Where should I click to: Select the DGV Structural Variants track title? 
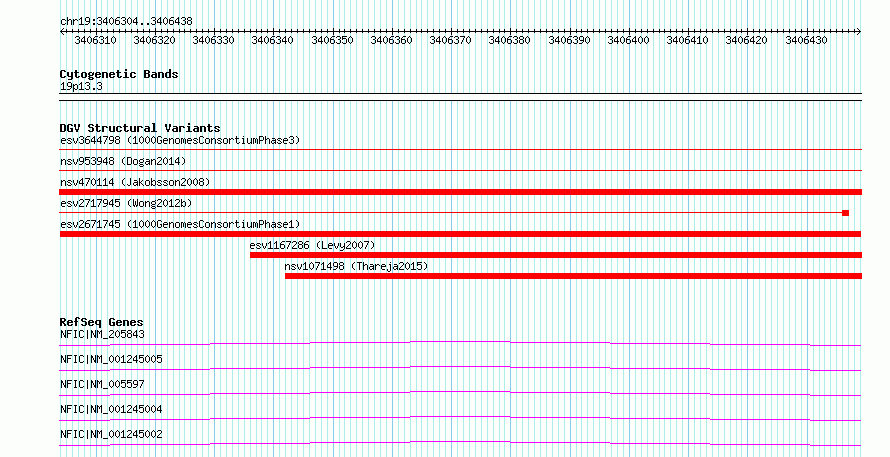(140, 128)
